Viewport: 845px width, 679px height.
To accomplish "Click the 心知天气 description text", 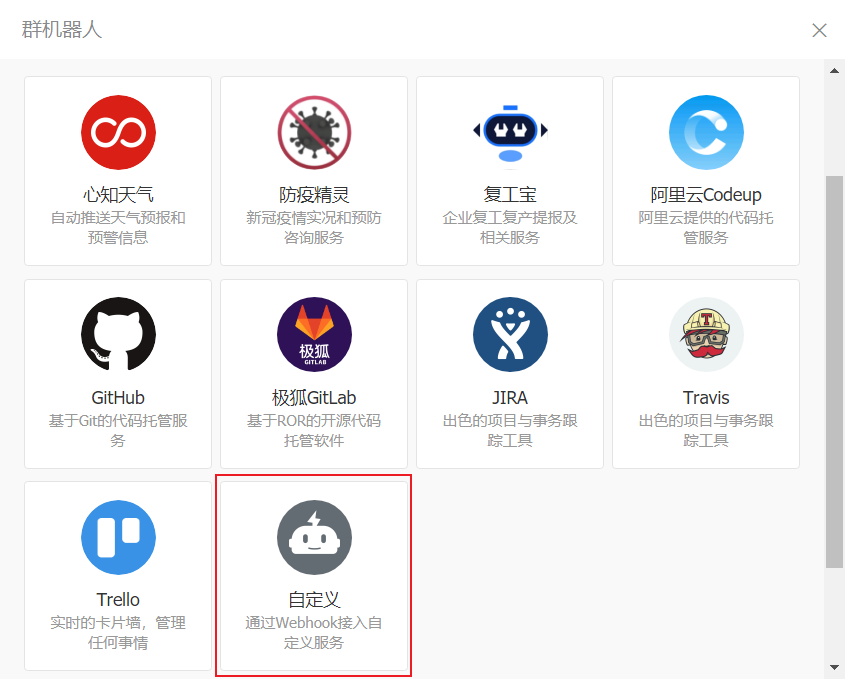I will [x=118, y=227].
